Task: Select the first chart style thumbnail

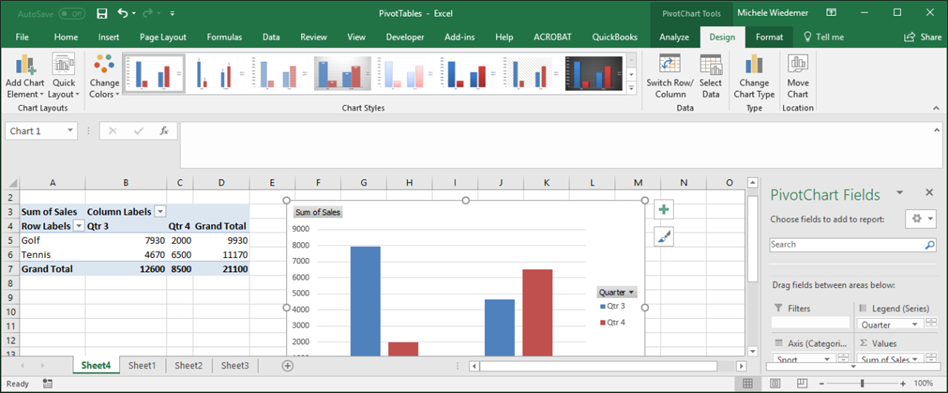Action: [154, 73]
